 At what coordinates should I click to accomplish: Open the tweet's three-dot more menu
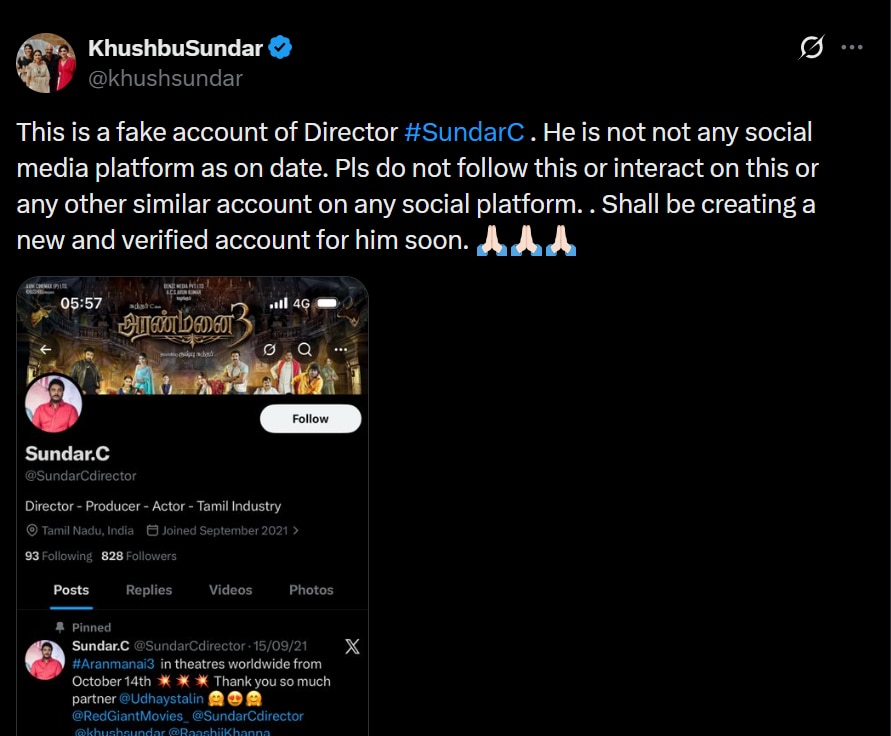(851, 47)
